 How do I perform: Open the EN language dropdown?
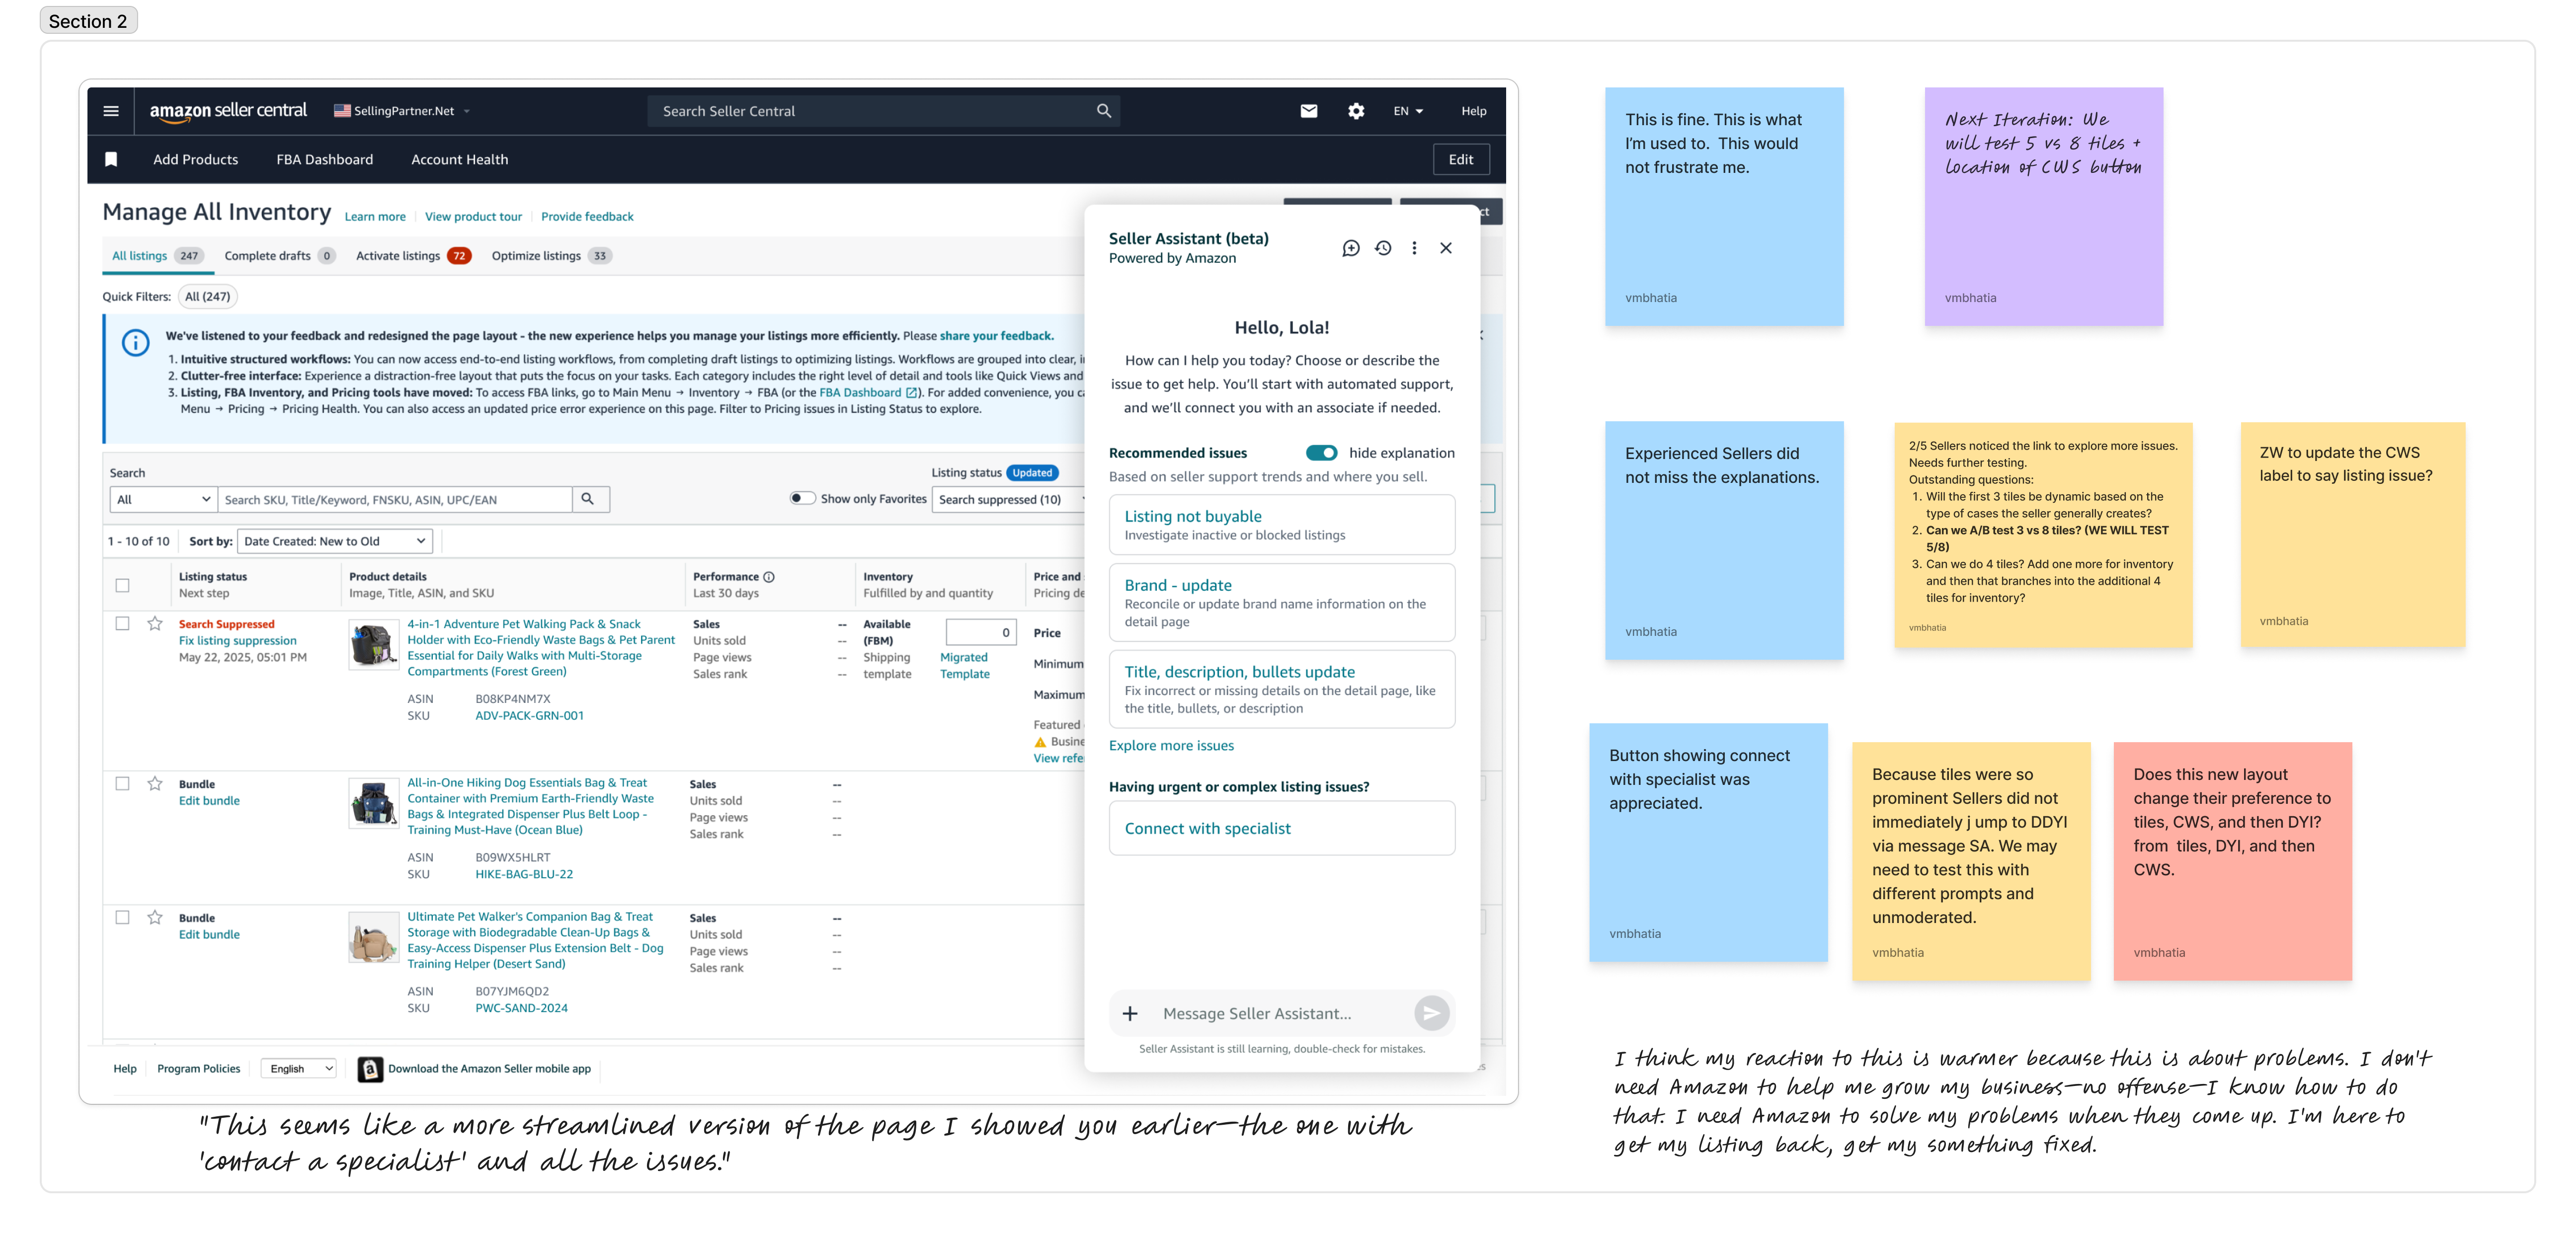point(1407,111)
